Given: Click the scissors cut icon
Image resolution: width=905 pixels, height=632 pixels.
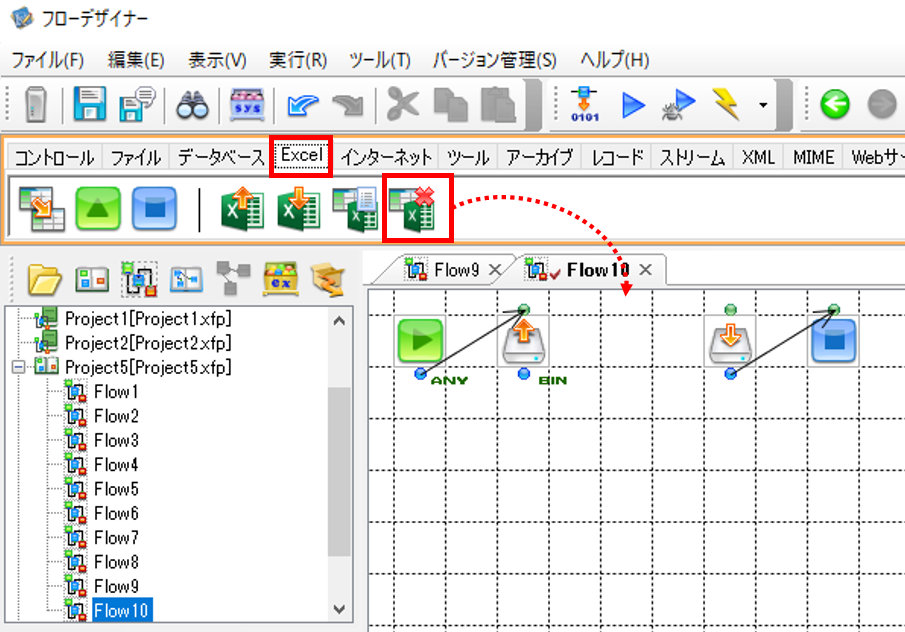Looking at the screenshot, I should [x=402, y=104].
